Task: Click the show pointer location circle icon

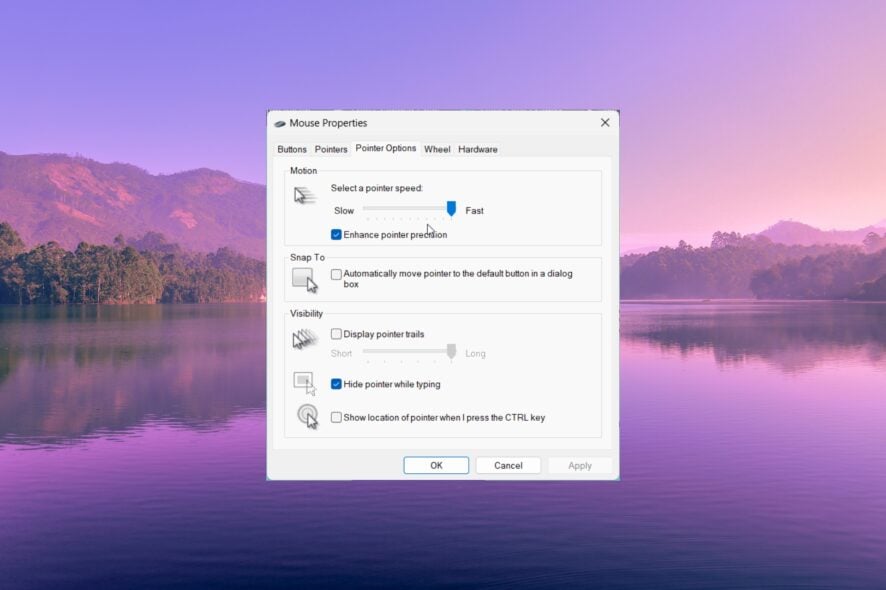Action: (x=307, y=416)
